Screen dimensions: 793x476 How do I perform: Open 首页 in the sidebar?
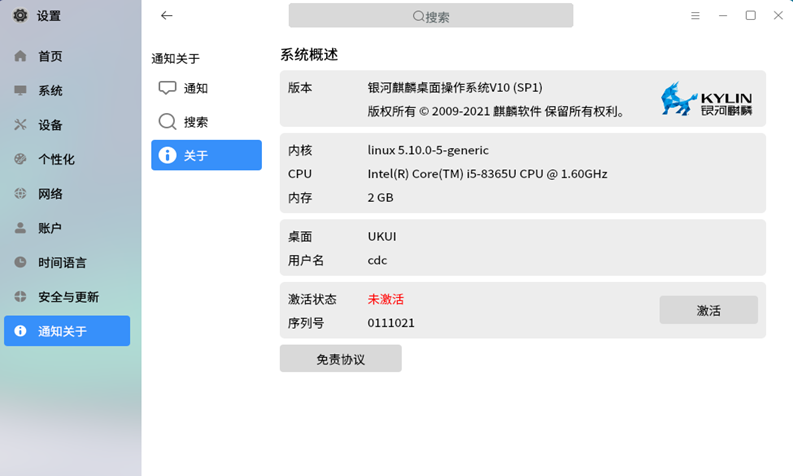click(67, 56)
